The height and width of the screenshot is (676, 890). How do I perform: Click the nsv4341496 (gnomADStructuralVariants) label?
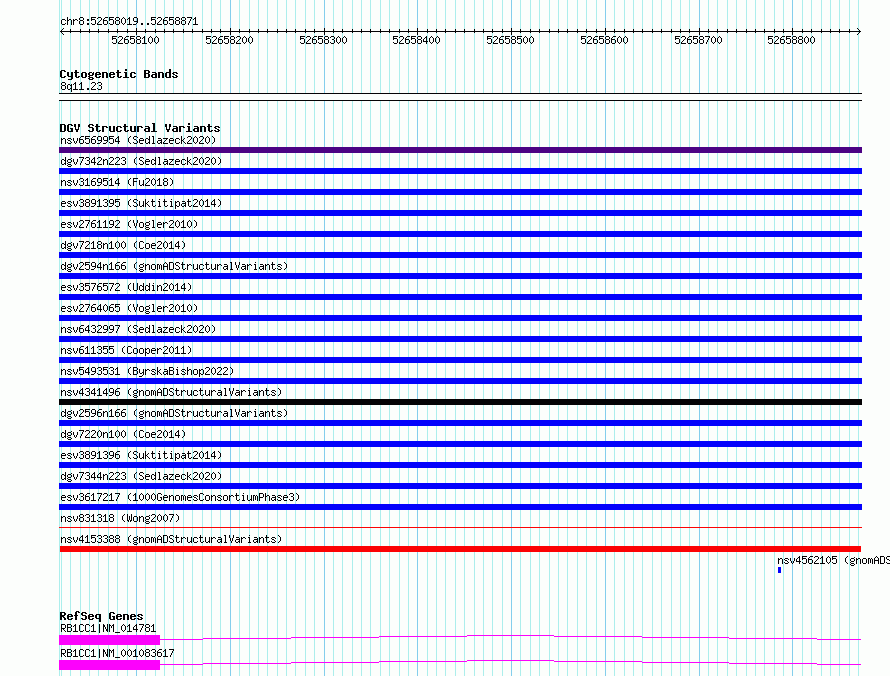coord(171,392)
